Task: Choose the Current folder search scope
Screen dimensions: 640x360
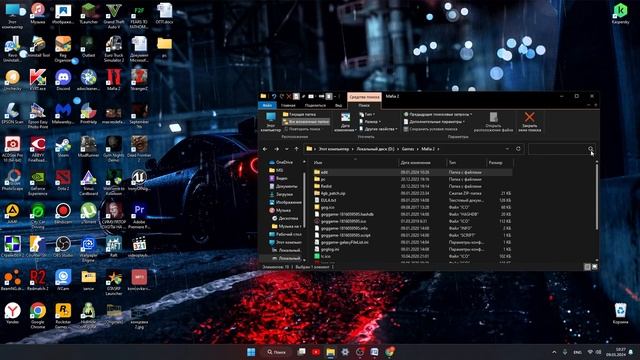Action: coord(300,114)
